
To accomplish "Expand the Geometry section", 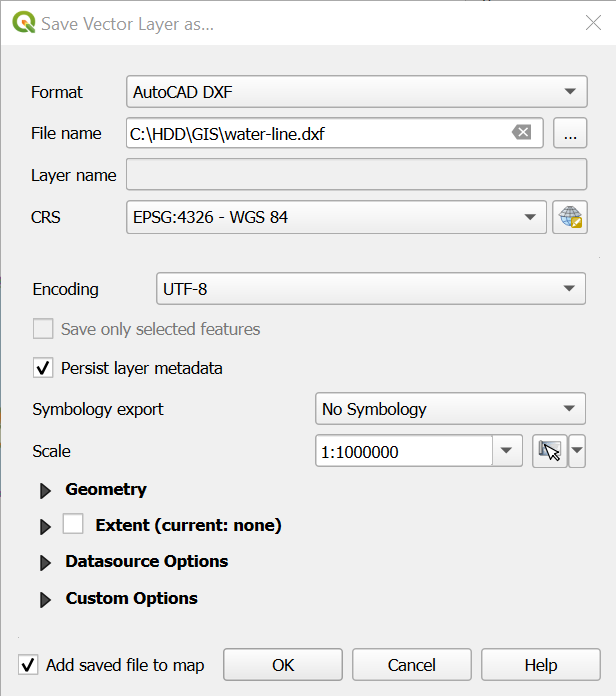I will (x=45, y=490).
